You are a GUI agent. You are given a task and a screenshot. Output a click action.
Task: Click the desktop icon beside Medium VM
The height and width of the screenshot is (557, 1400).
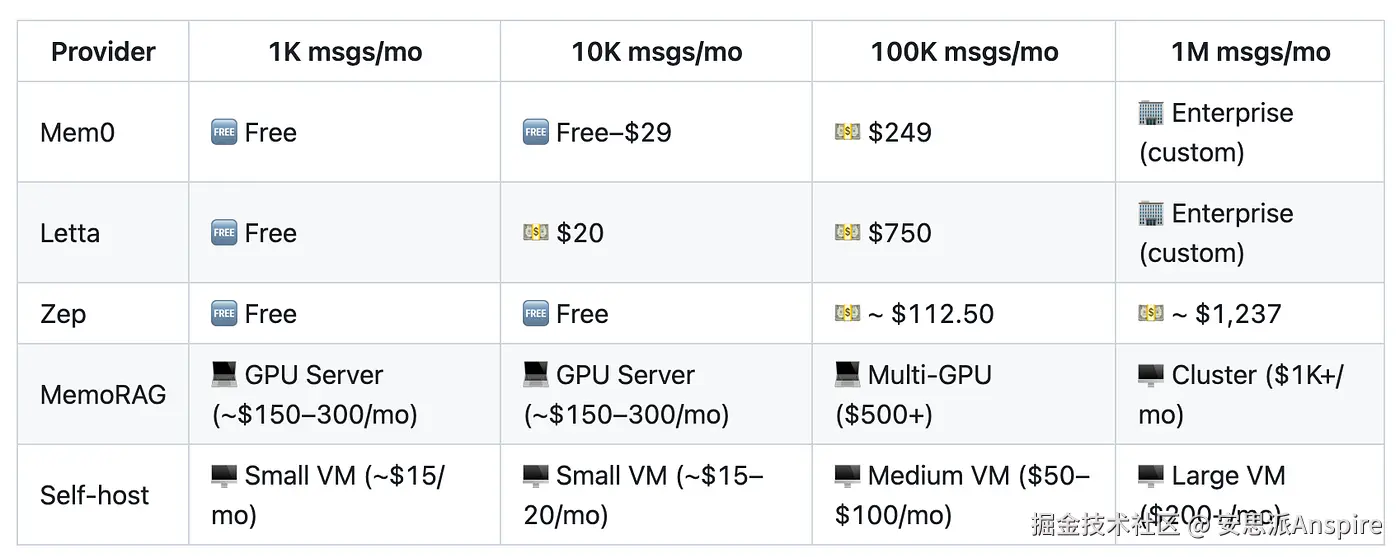pyautogui.click(x=848, y=476)
